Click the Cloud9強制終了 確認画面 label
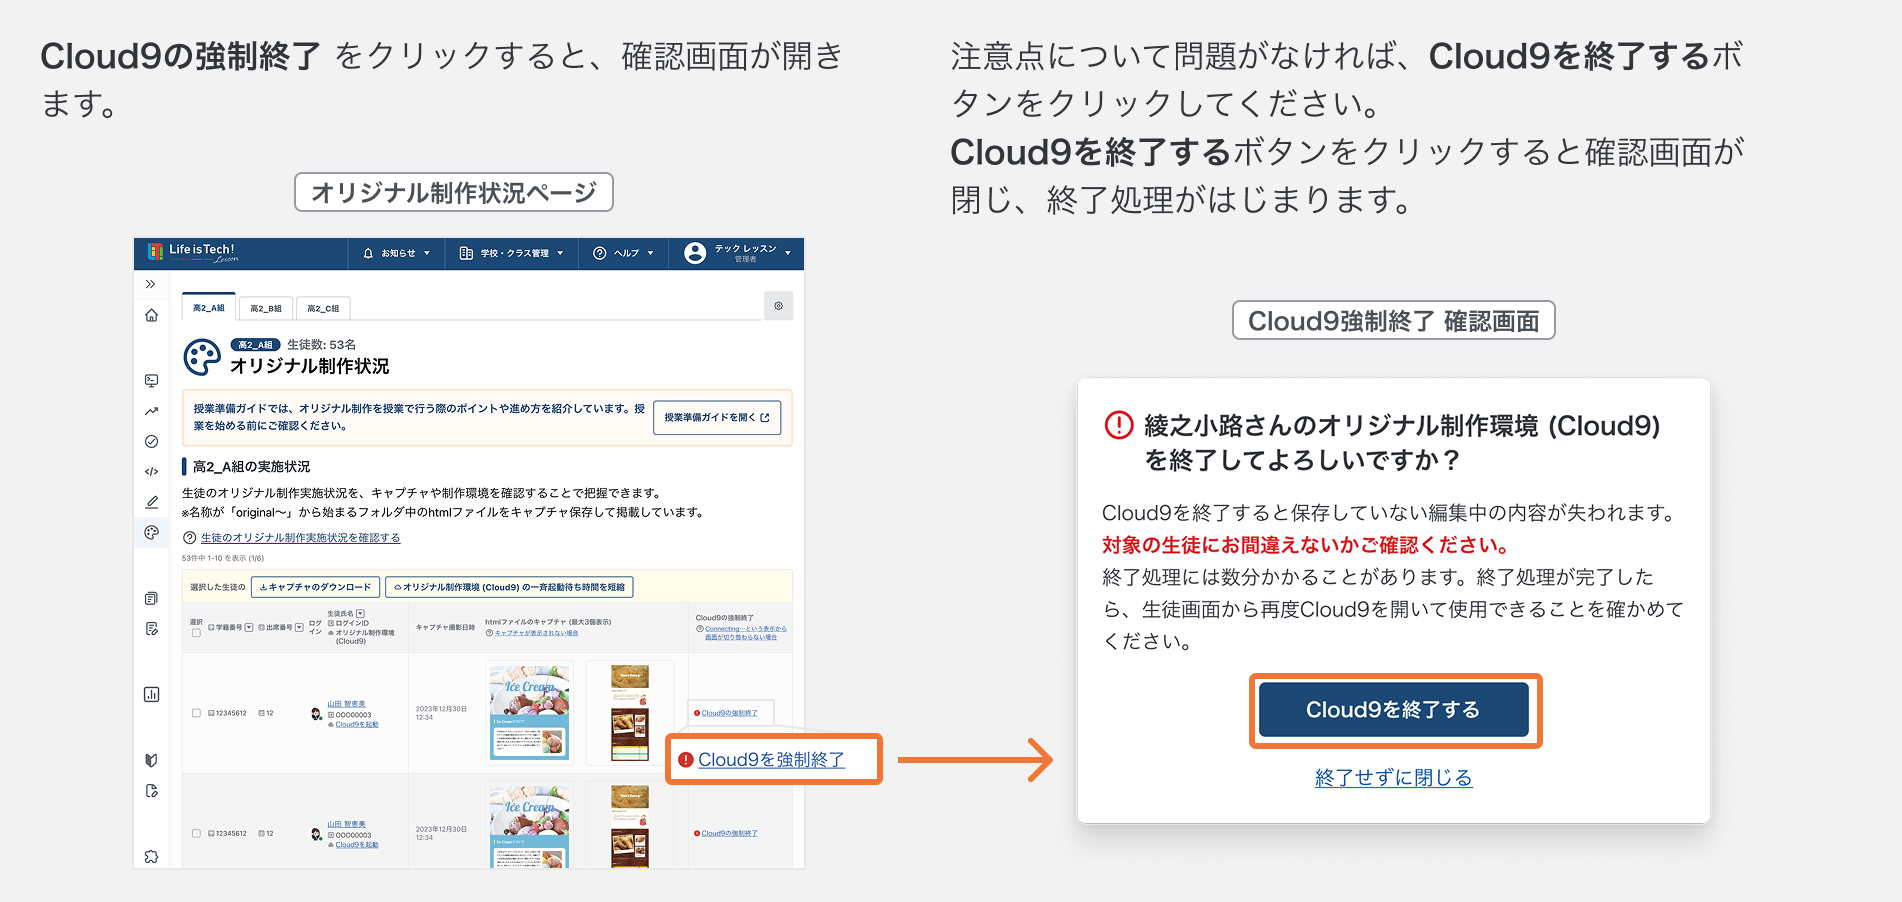The image size is (1902, 902). [1394, 321]
